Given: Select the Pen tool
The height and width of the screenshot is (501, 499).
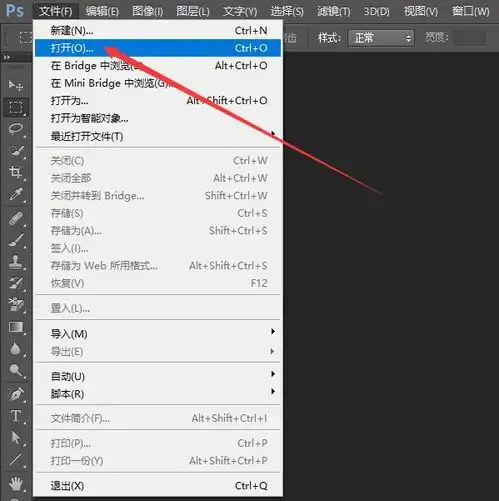Looking at the screenshot, I should click(16, 394).
